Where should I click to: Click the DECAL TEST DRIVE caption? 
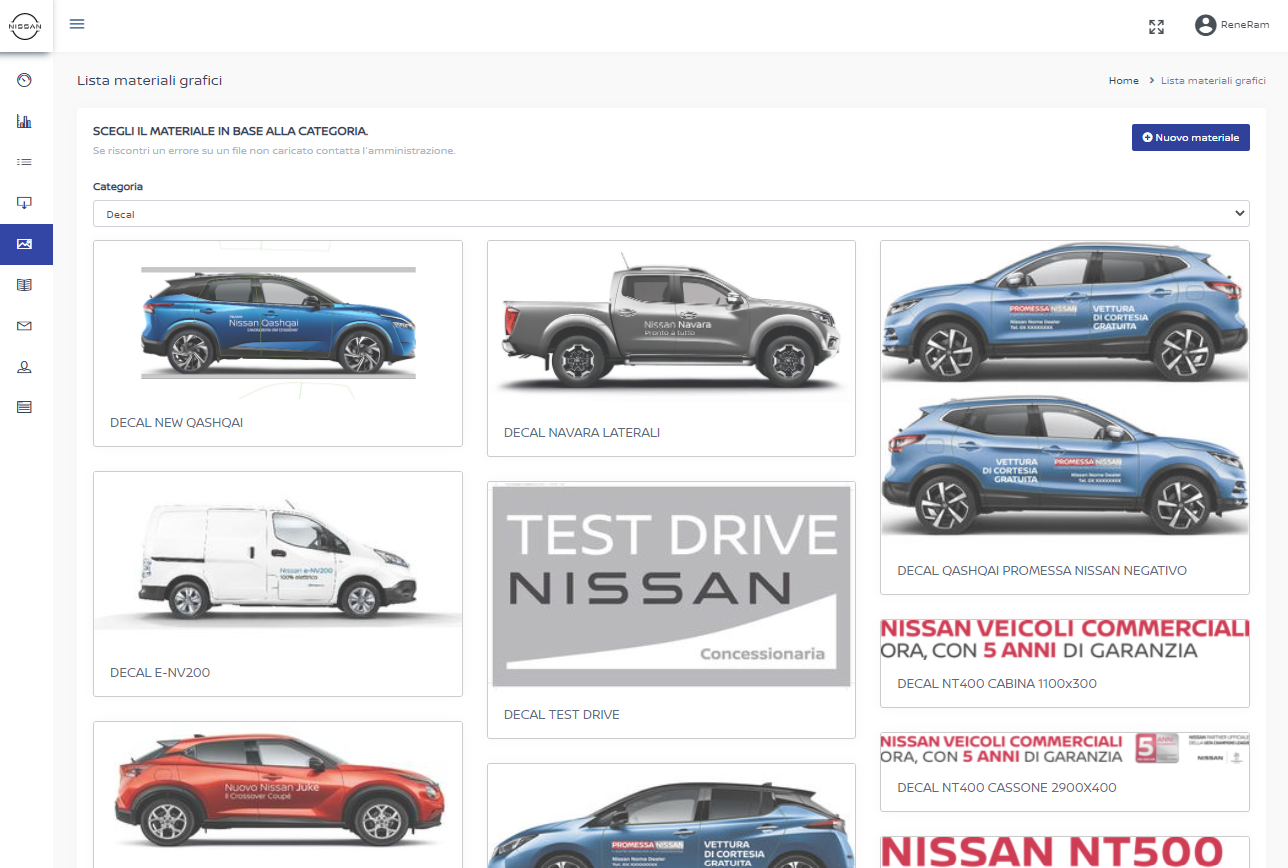562,715
